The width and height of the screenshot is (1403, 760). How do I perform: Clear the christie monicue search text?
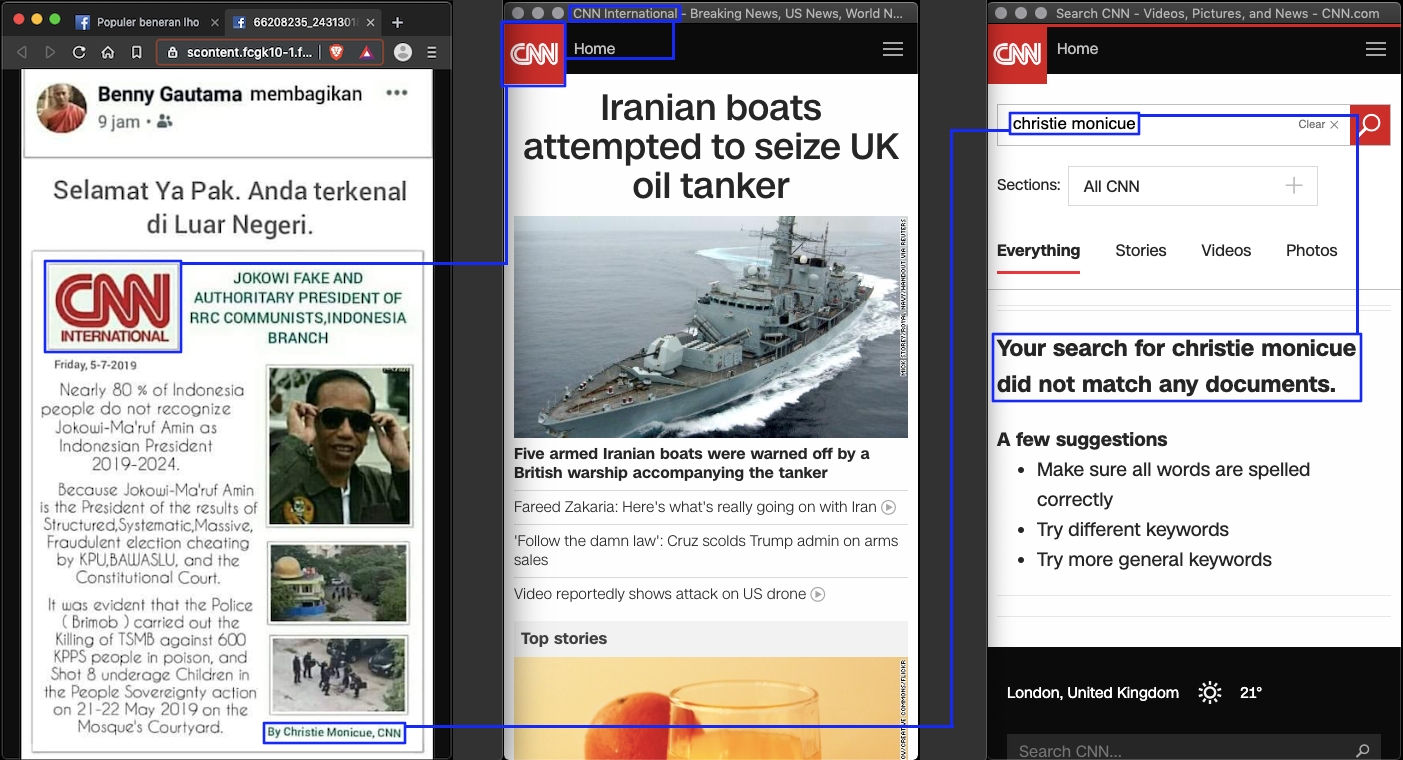(1318, 125)
